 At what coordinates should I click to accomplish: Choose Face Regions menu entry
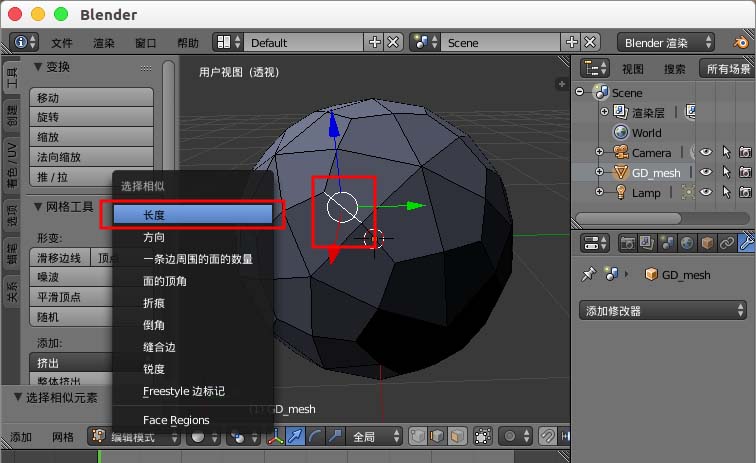click(x=193, y=420)
